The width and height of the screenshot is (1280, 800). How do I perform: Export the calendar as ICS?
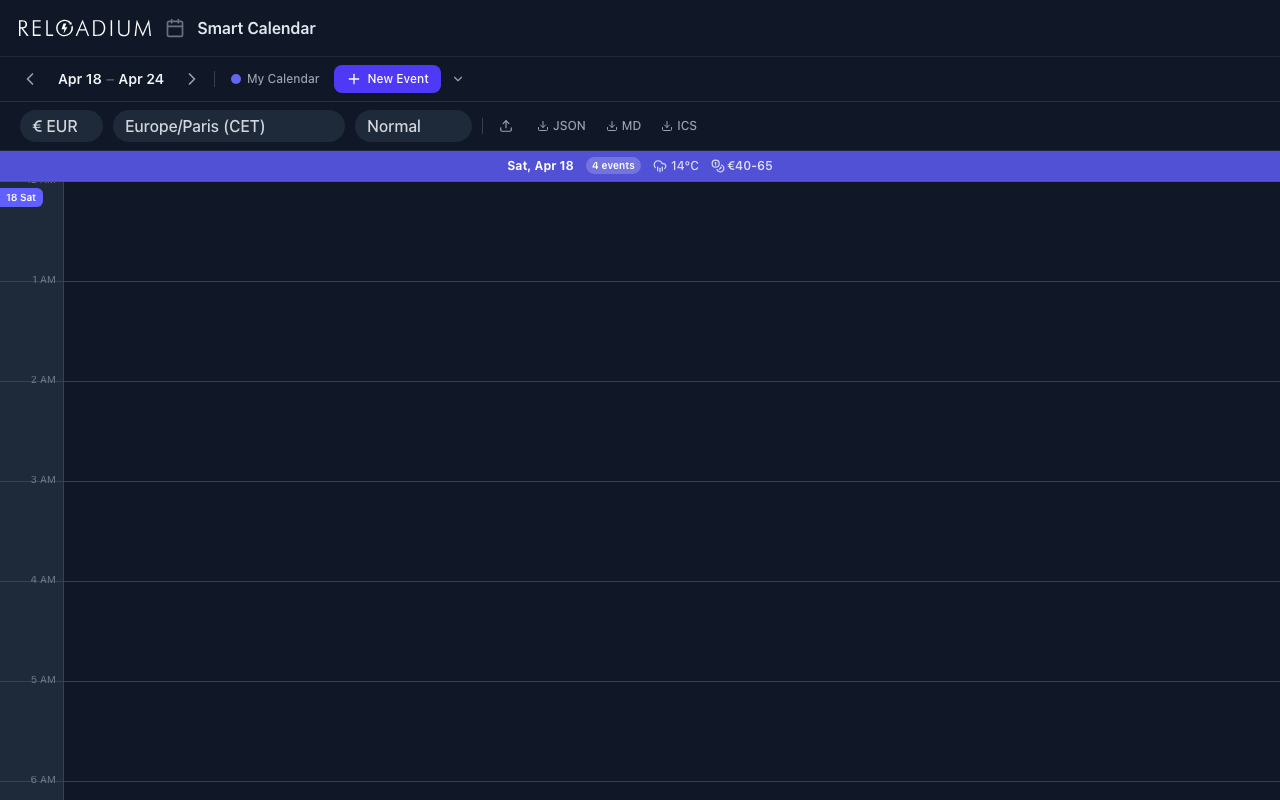[x=679, y=125]
